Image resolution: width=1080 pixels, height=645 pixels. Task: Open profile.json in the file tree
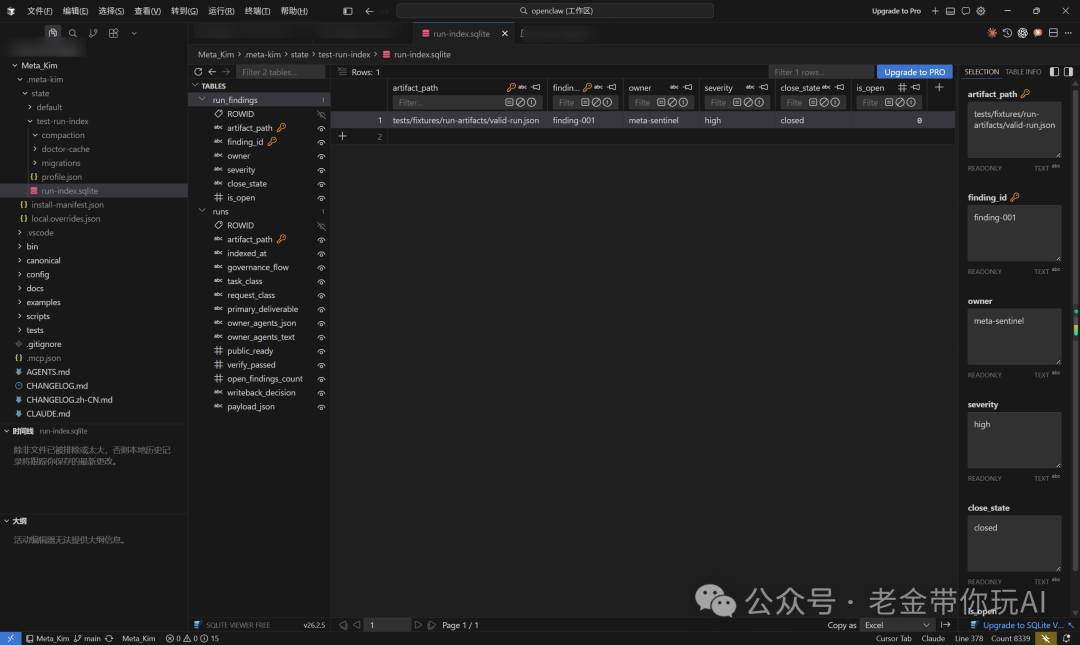[x=61, y=177]
